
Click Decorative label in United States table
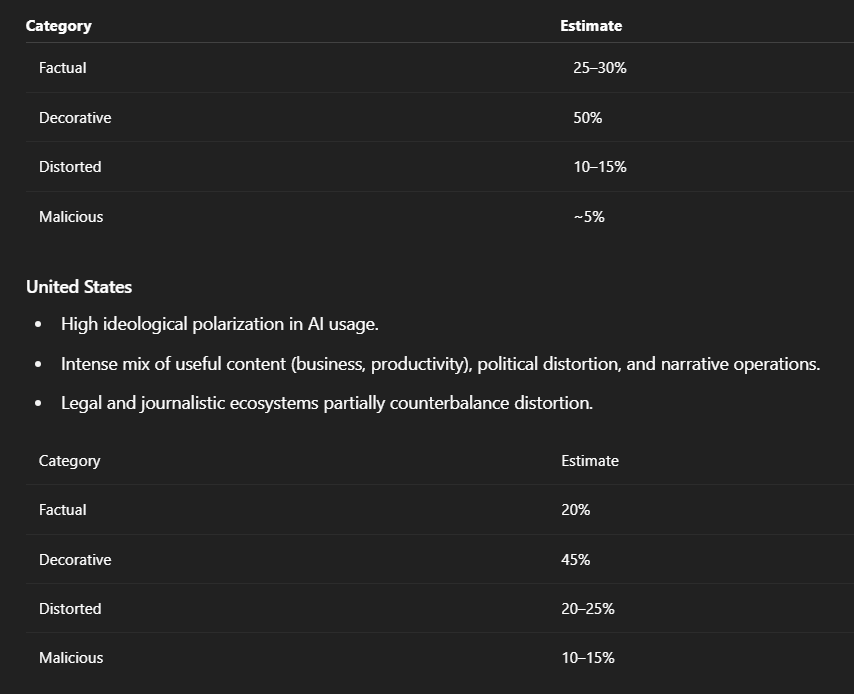coord(75,560)
